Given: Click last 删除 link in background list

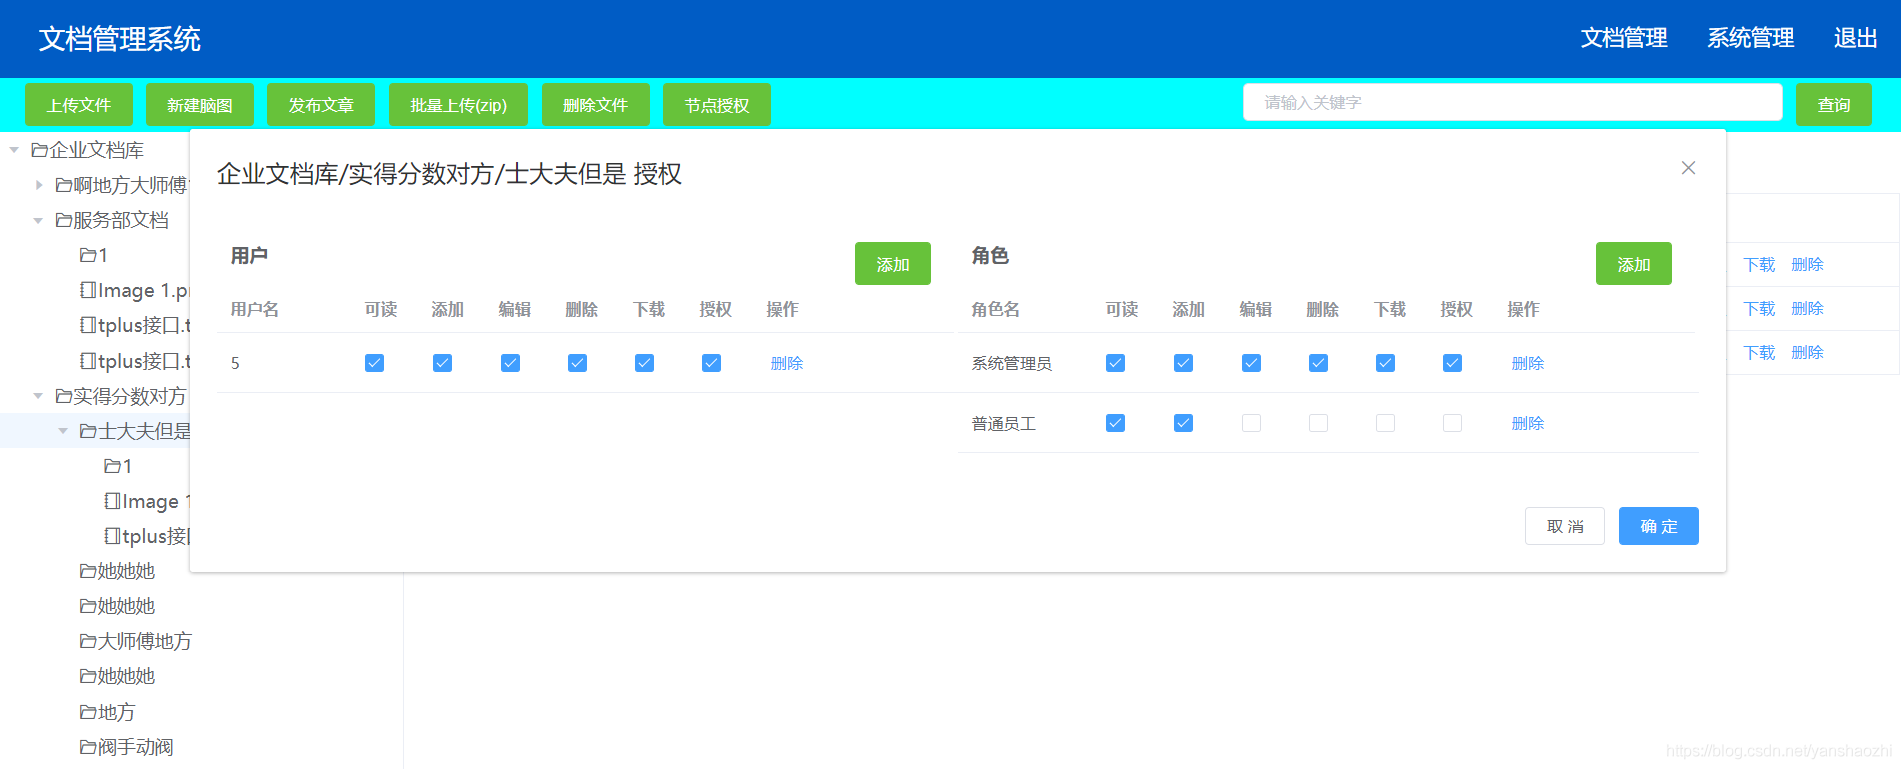Looking at the screenshot, I should pos(1807,352).
